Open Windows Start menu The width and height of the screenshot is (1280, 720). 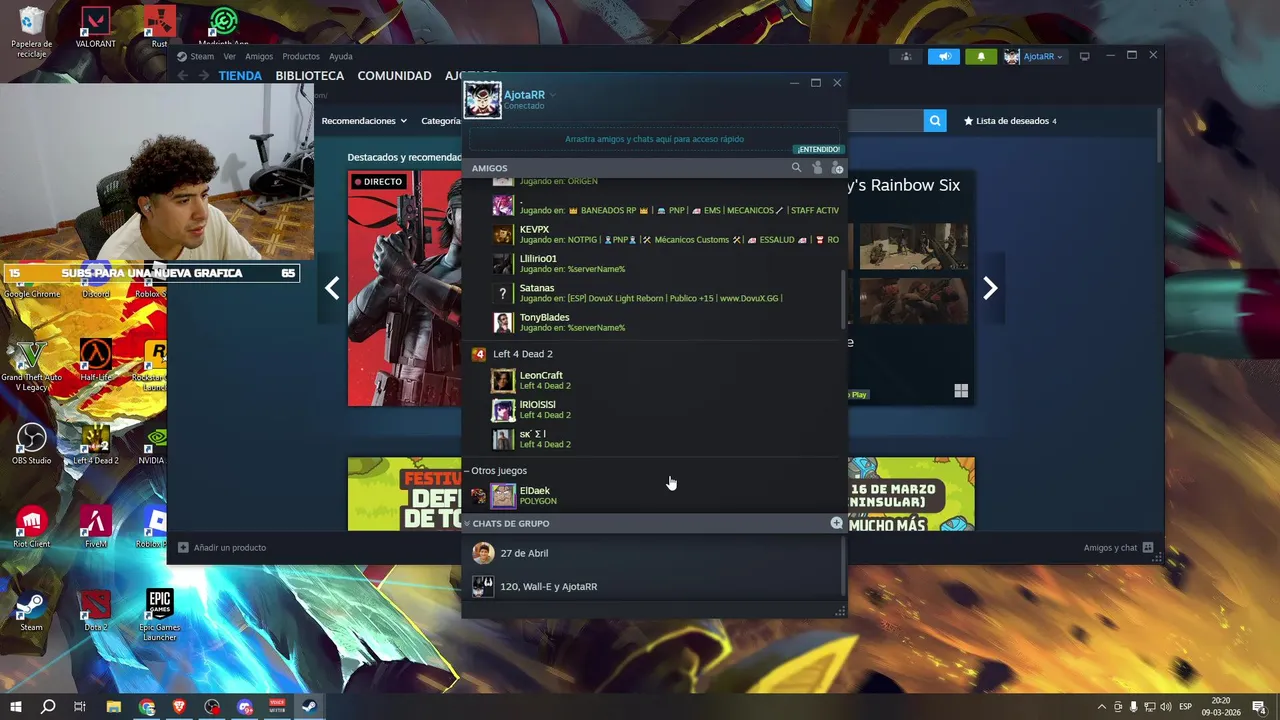[x=16, y=707]
